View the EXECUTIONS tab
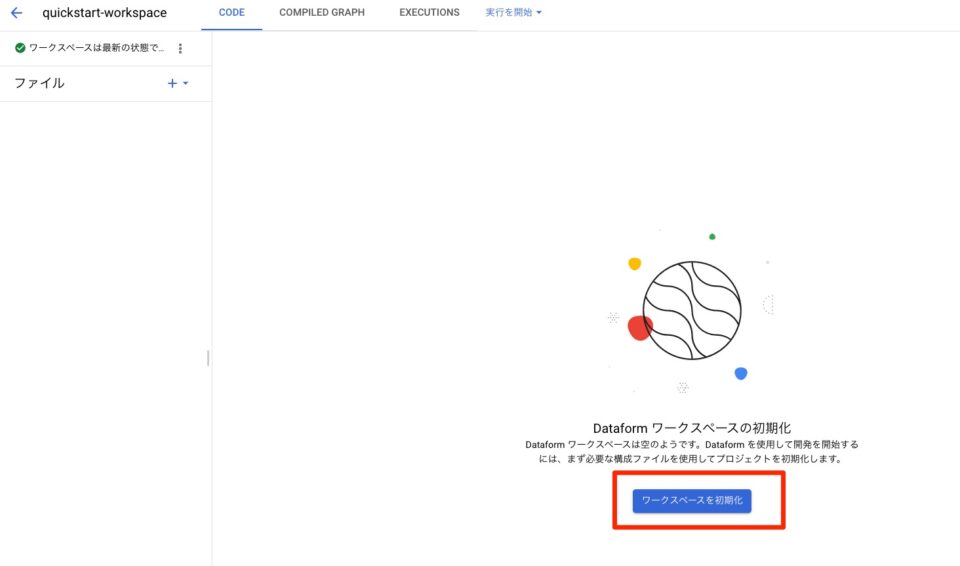The width and height of the screenshot is (960, 566). pos(429,12)
